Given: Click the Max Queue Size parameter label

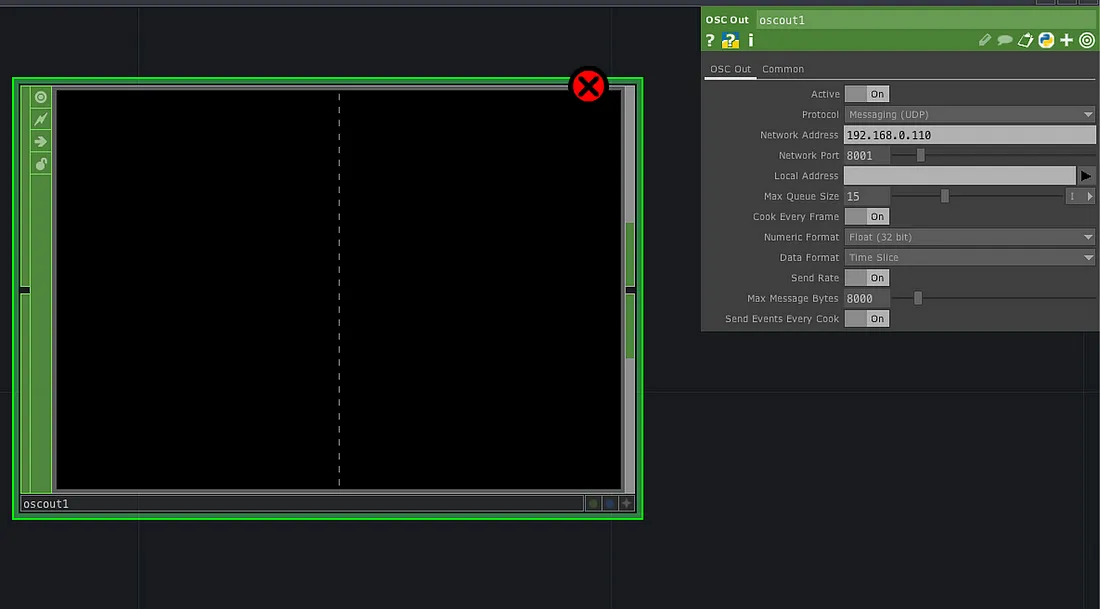Looking at the screenshot, I should (801, 196).
